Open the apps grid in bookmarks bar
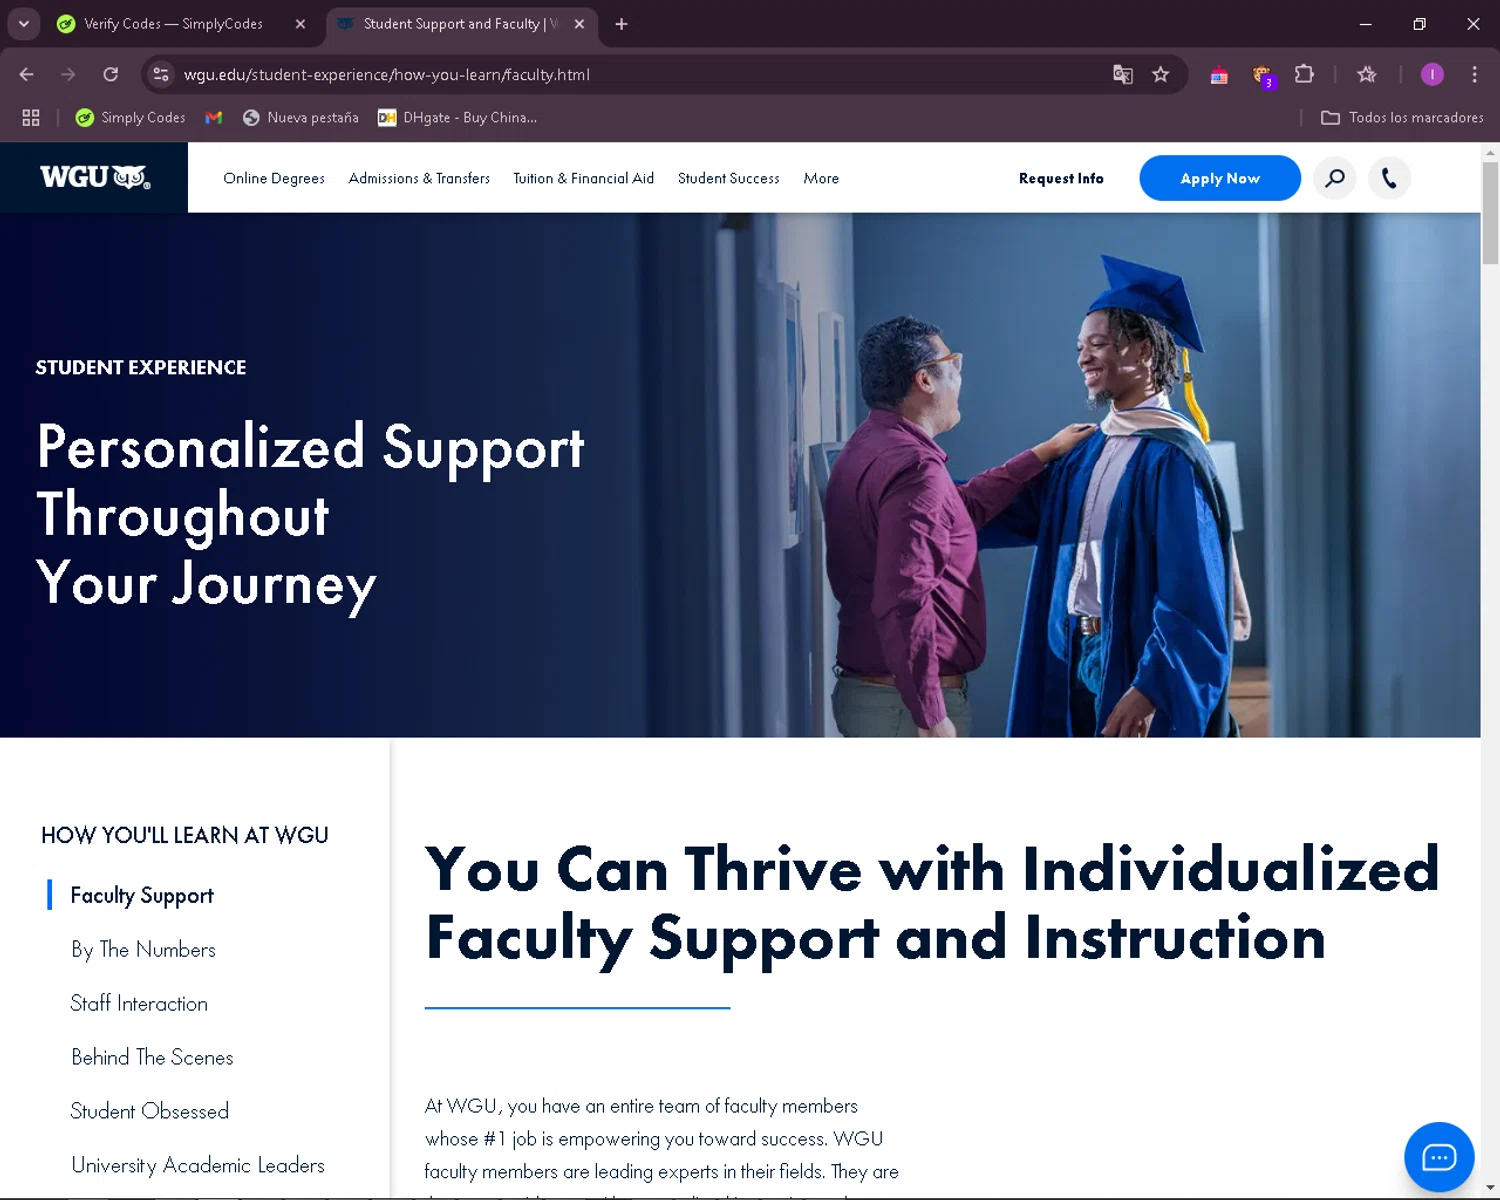The image size is (1500, 1200). tap(31, 117)
